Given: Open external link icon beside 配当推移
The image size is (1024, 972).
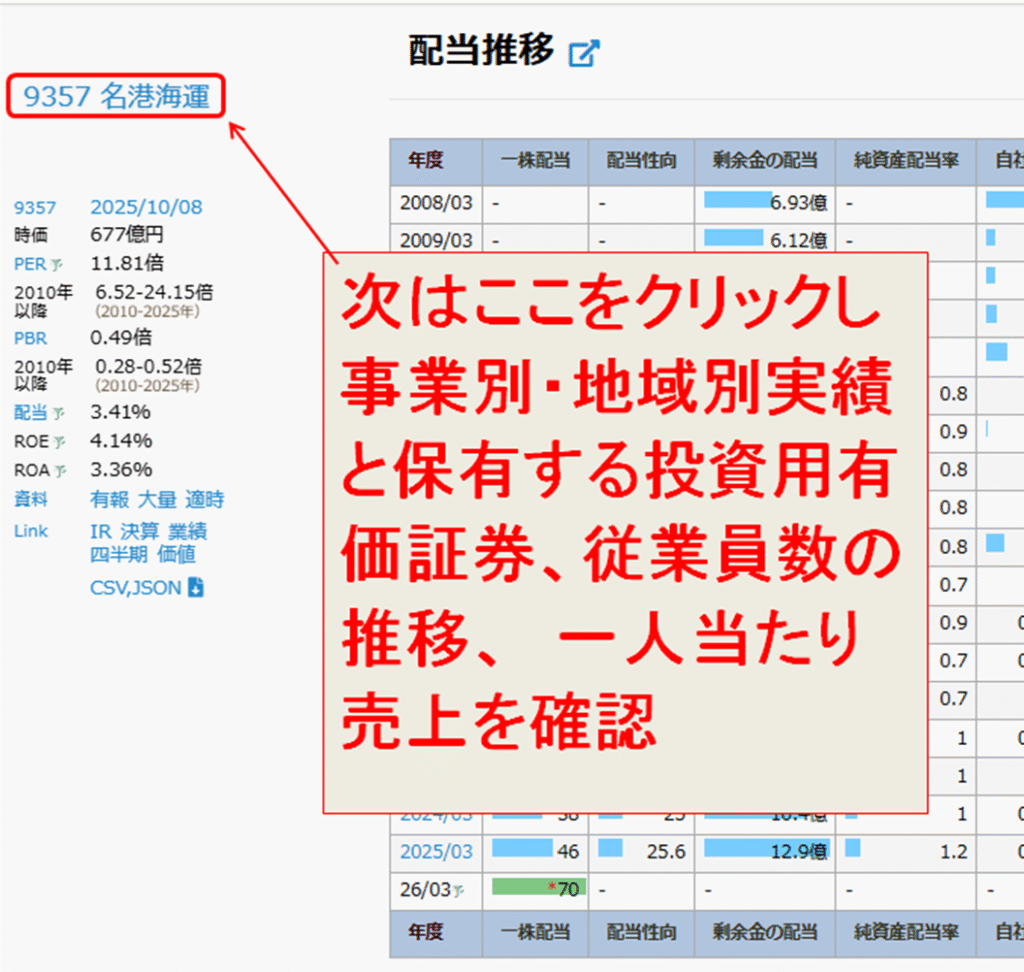Looking at the screenshot, I should tap(583, 53).
